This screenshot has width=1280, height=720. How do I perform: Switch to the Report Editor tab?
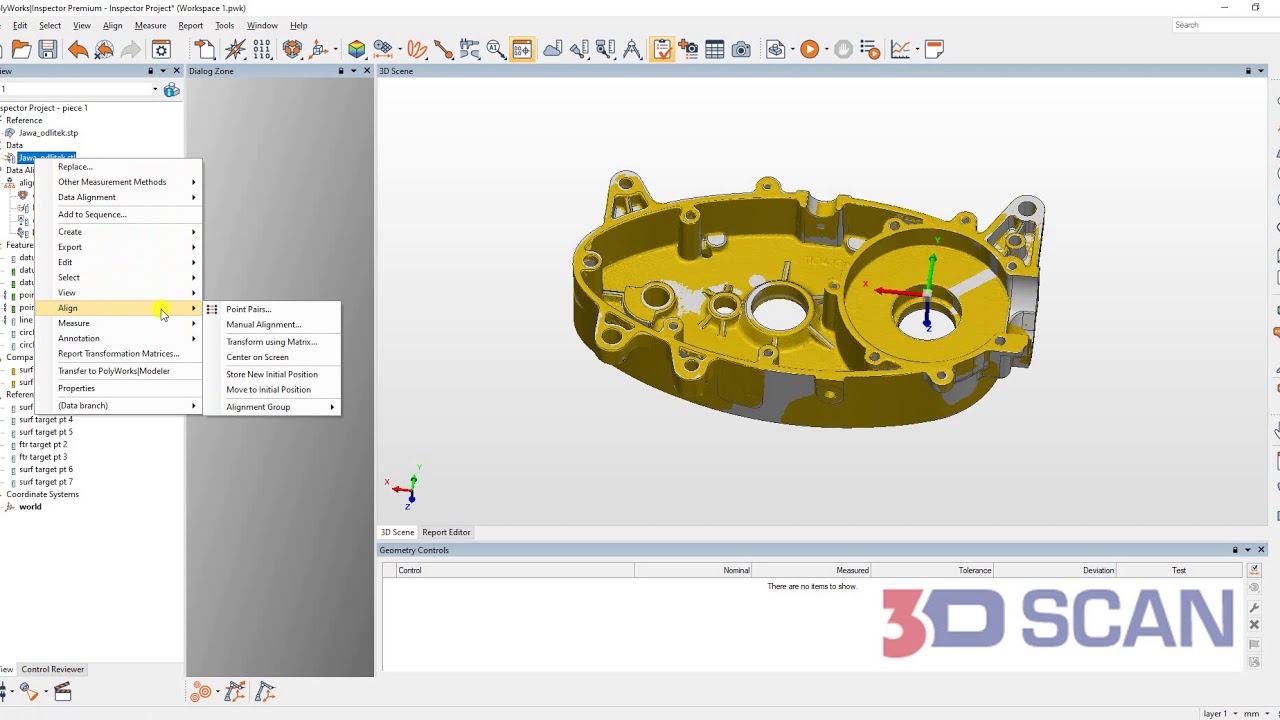[x=446, y=532]
